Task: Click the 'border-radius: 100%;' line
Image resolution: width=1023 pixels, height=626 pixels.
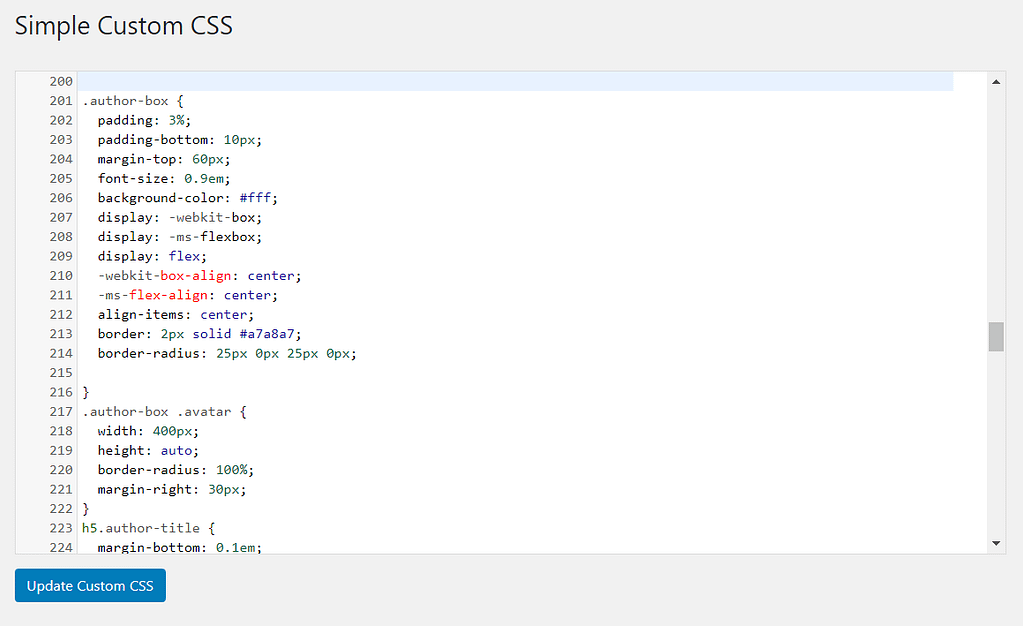Action: [x=176, y=469]
